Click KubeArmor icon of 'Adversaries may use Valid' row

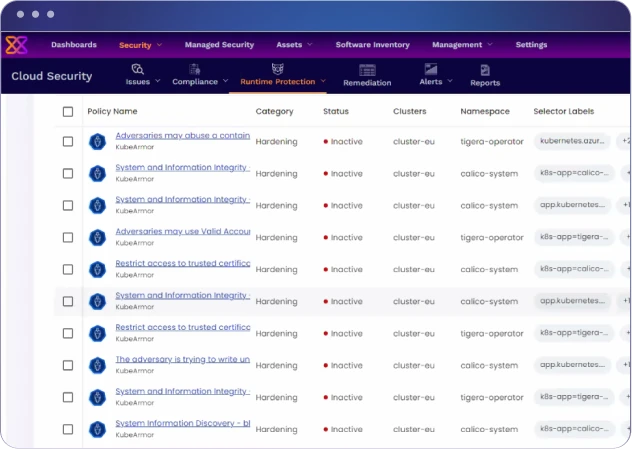pos(97,237)
